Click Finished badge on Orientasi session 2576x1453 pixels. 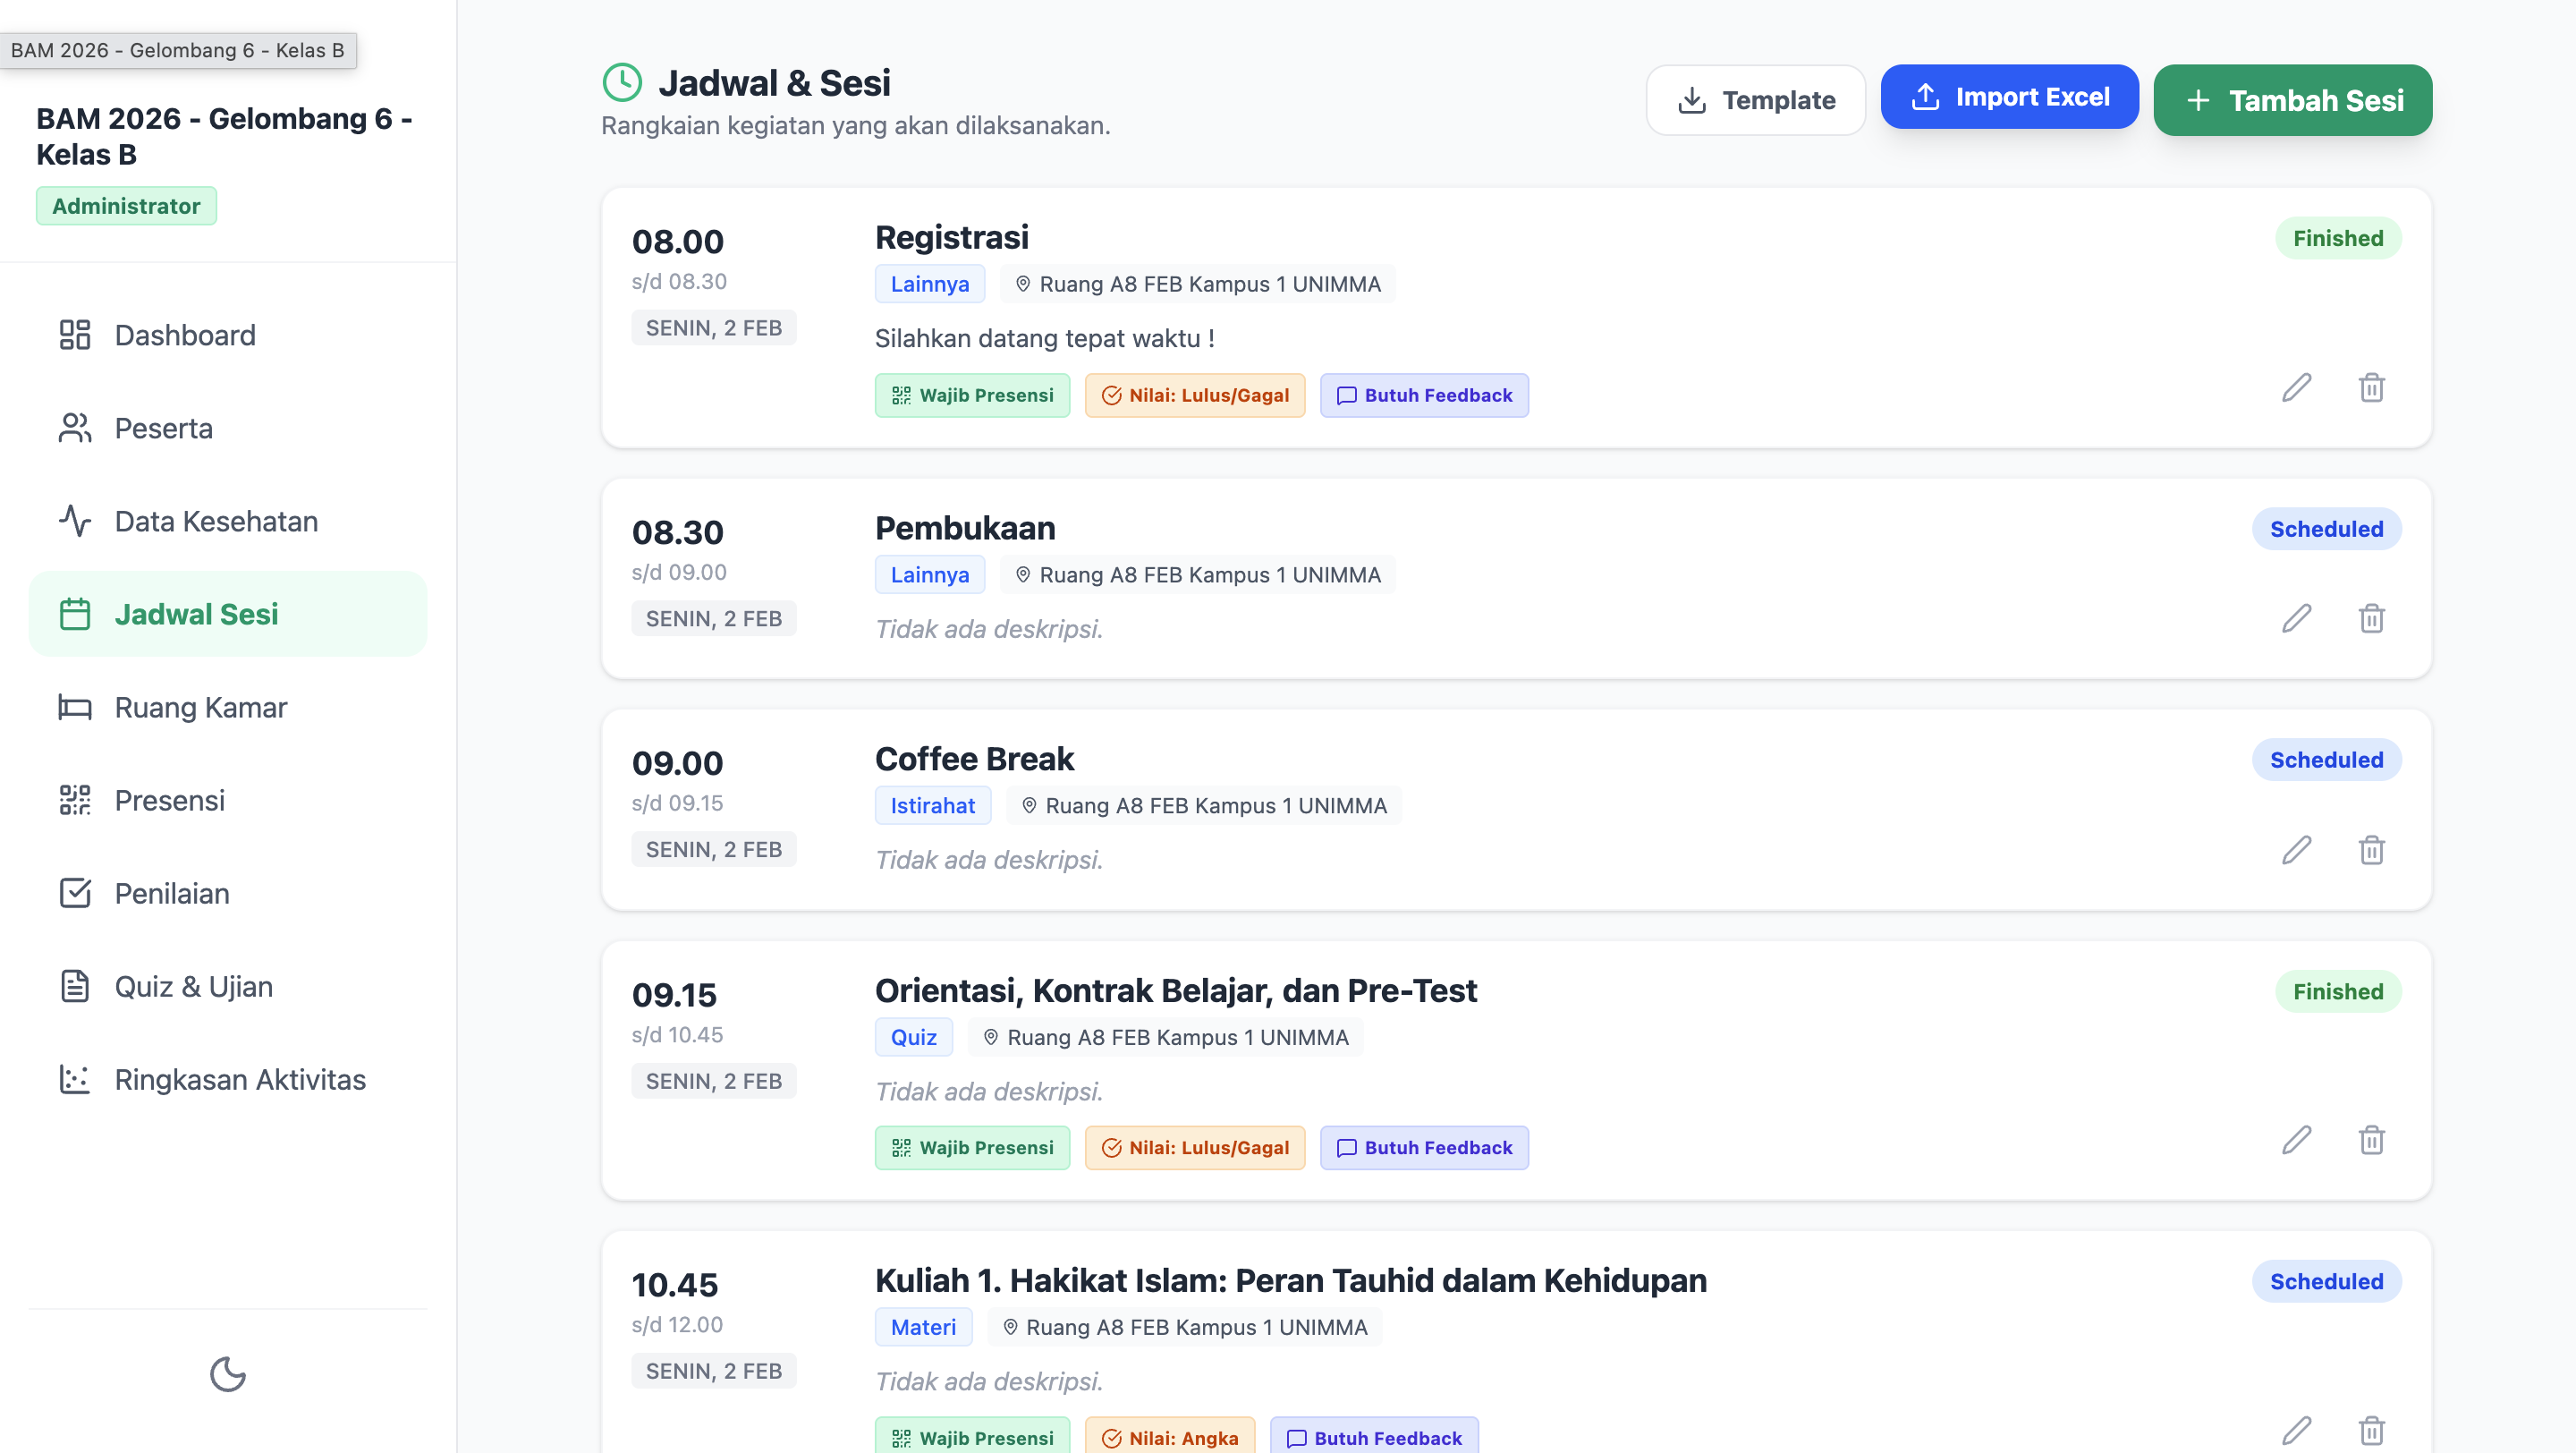pos(2338,991)
